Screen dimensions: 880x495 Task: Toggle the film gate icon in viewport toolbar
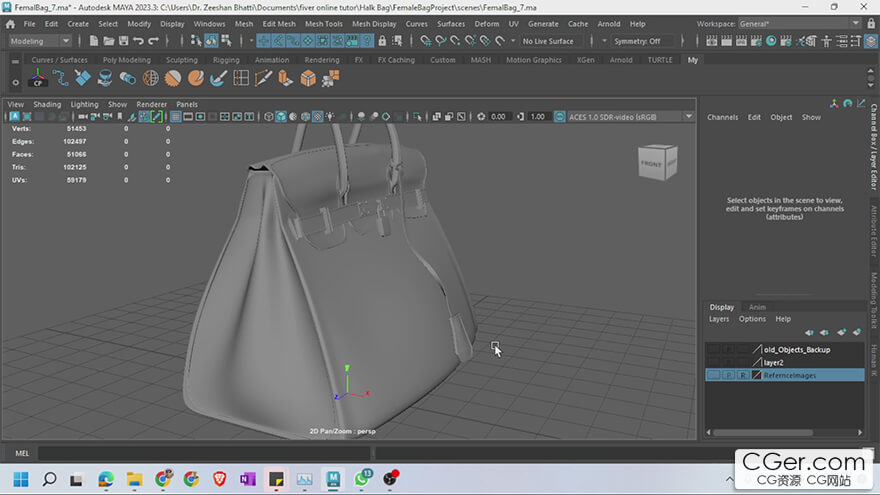point(188,117)
